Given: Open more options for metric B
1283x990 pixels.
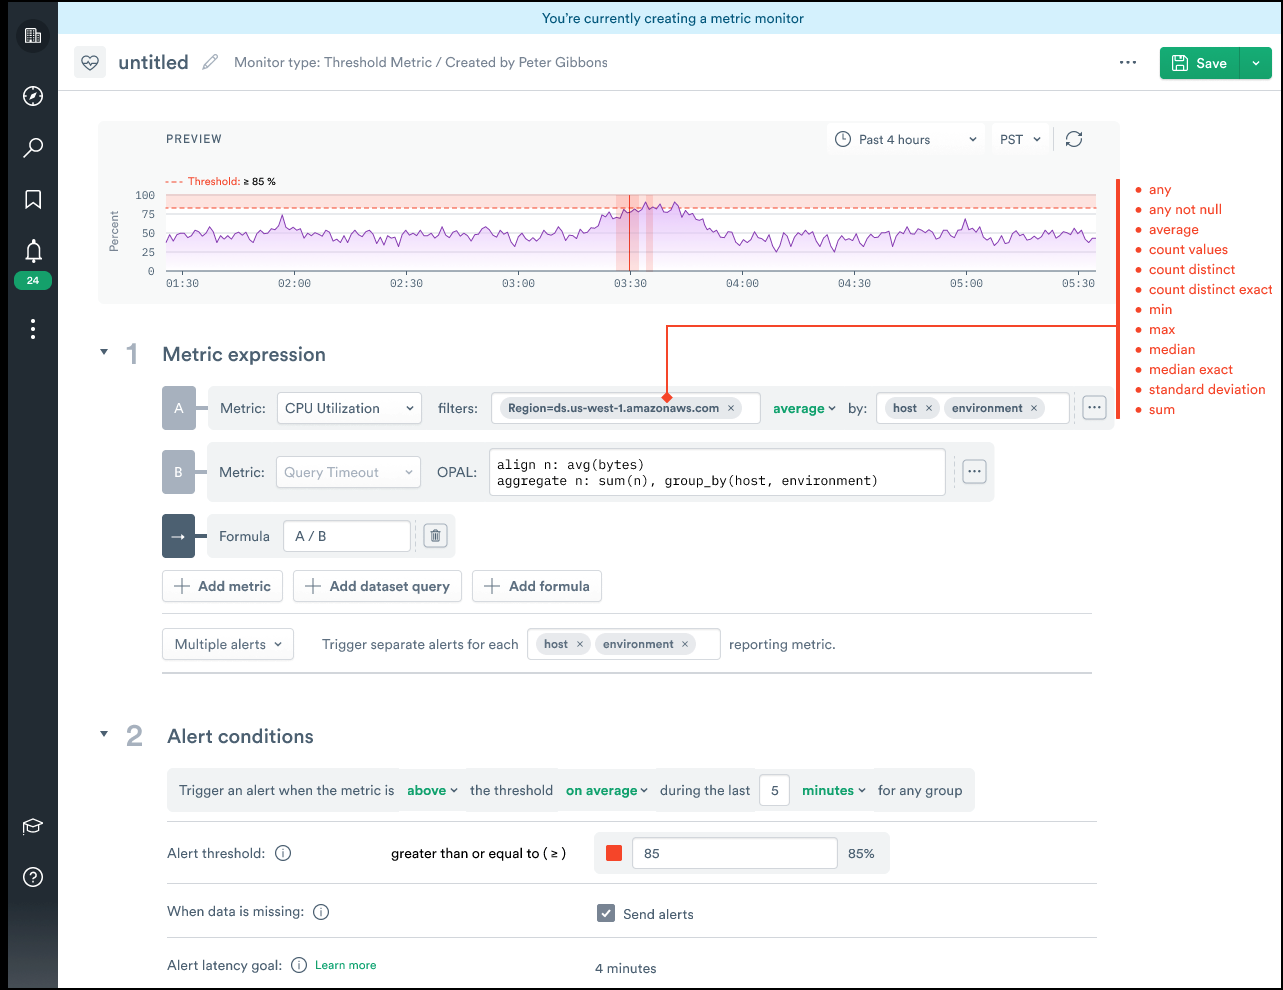Looking at the screenshot, I should pos(974,472).
